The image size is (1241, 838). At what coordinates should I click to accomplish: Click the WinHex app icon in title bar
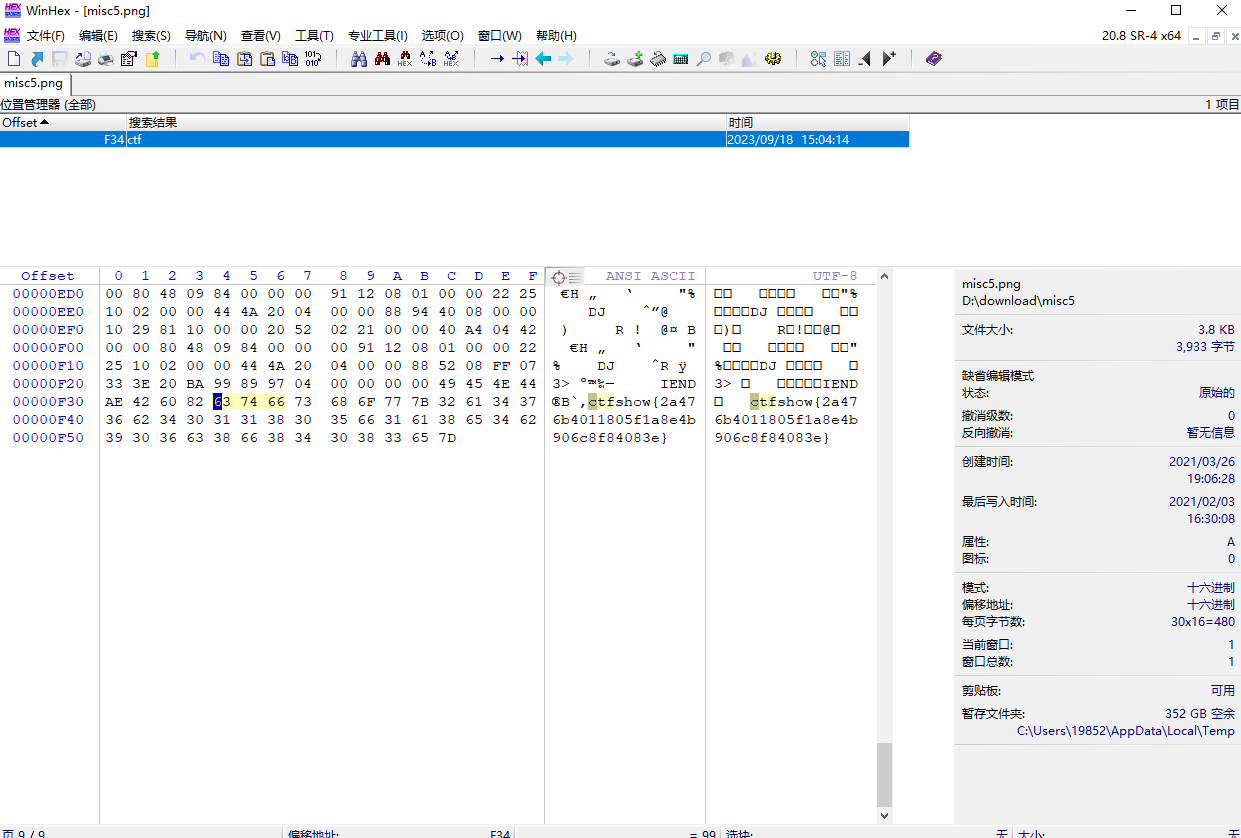click(x=13, y=10)
